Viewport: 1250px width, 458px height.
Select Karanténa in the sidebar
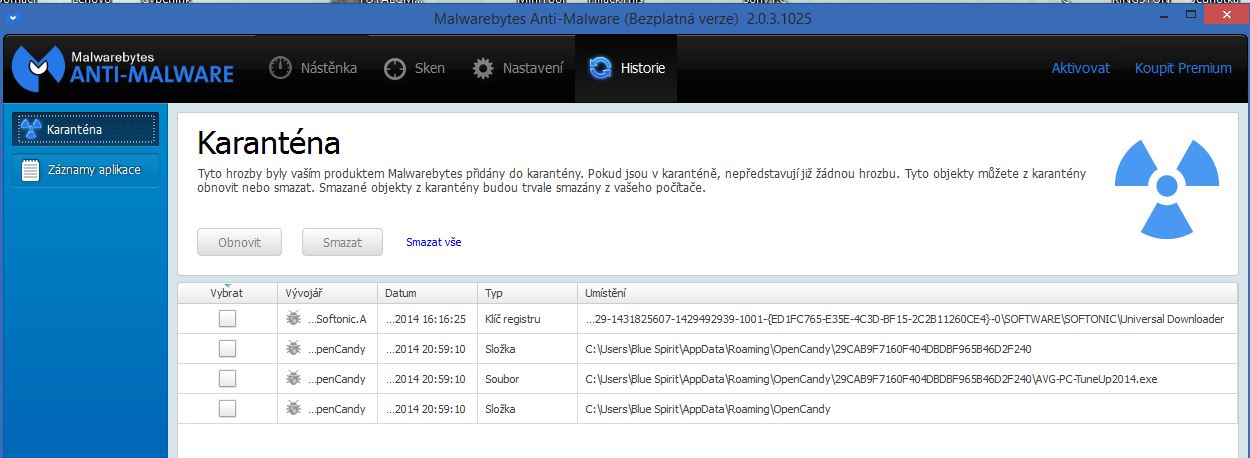[x=85, y=129]
